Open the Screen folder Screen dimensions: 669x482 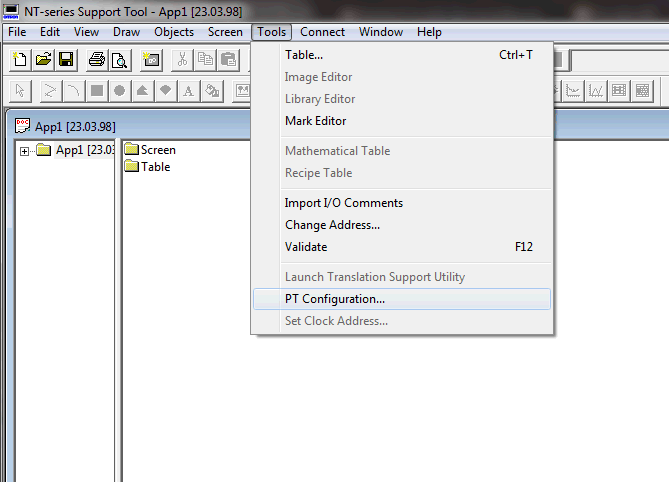coord(150,150)
